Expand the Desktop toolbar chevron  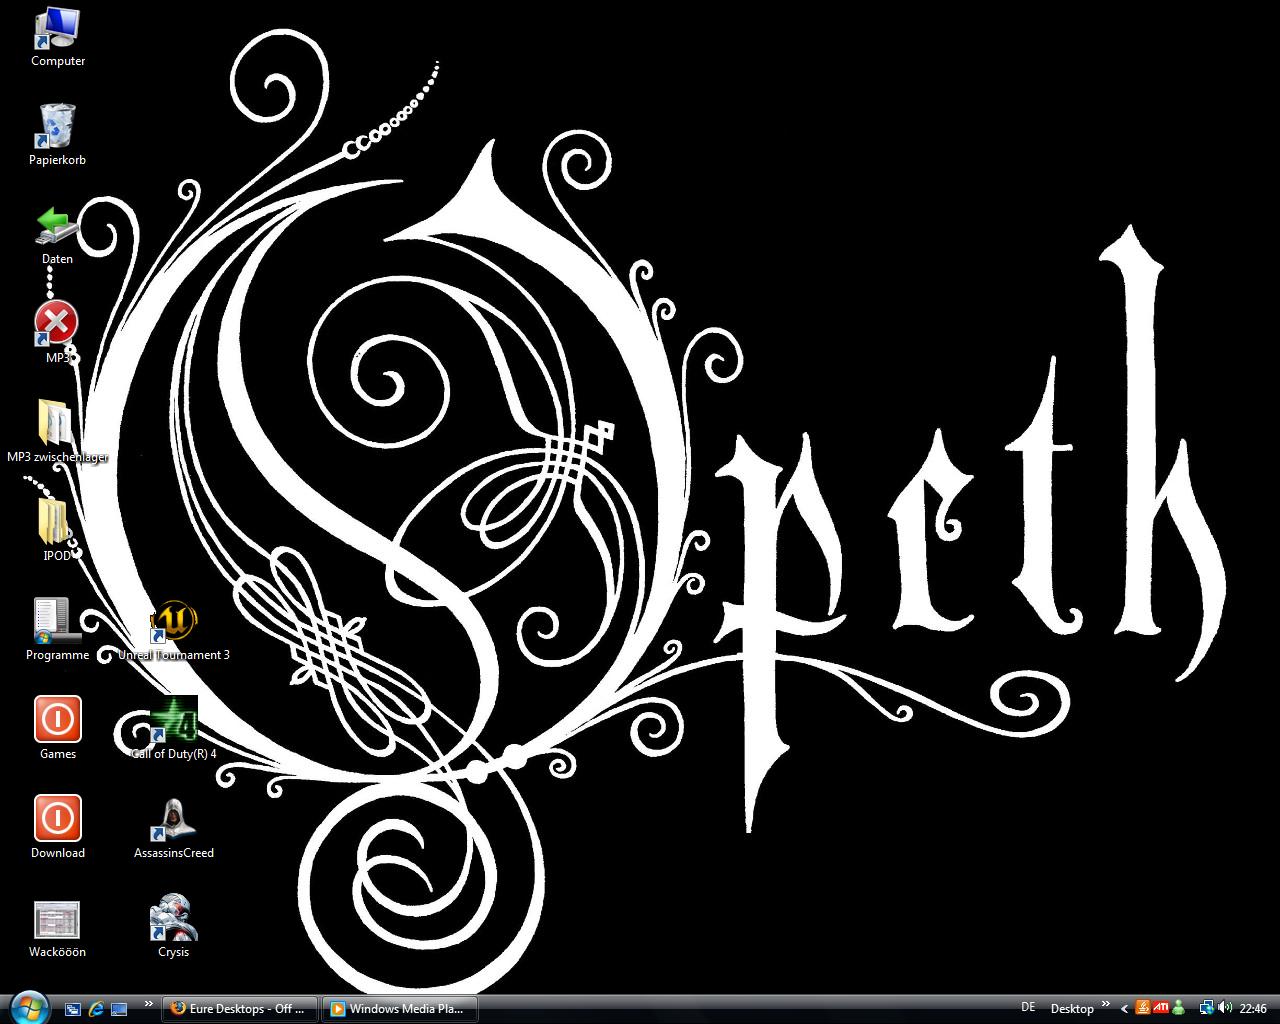(1106, 1004)
